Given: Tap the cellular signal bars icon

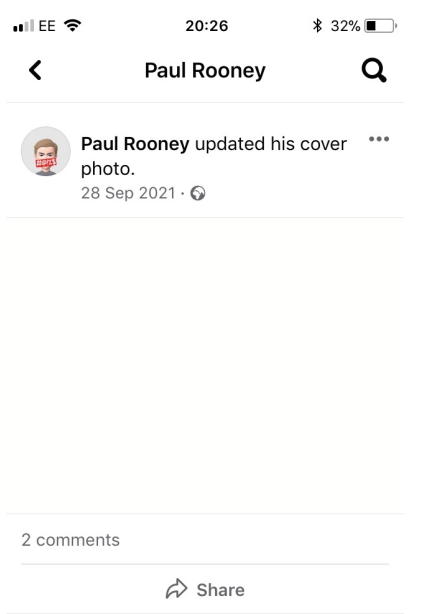Looking at the screenshot, I should coord(24,26).
